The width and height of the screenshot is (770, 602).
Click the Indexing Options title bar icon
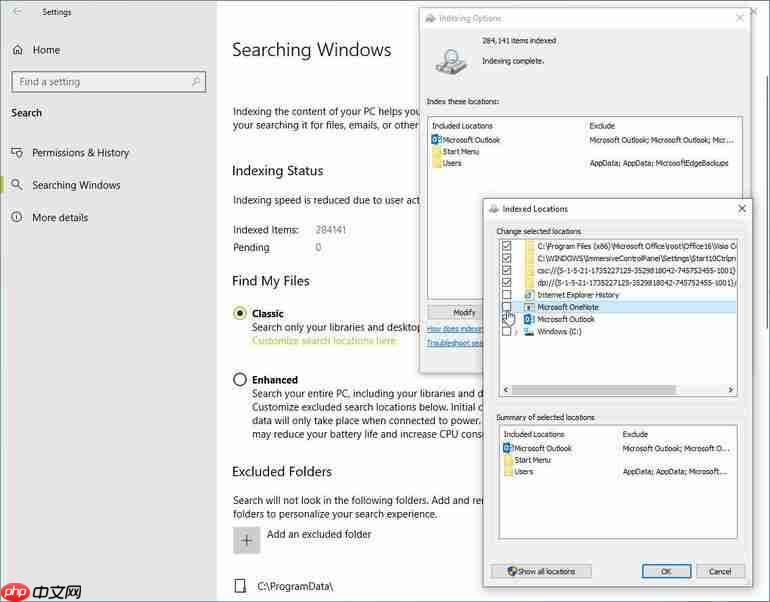tap(431, 19)
